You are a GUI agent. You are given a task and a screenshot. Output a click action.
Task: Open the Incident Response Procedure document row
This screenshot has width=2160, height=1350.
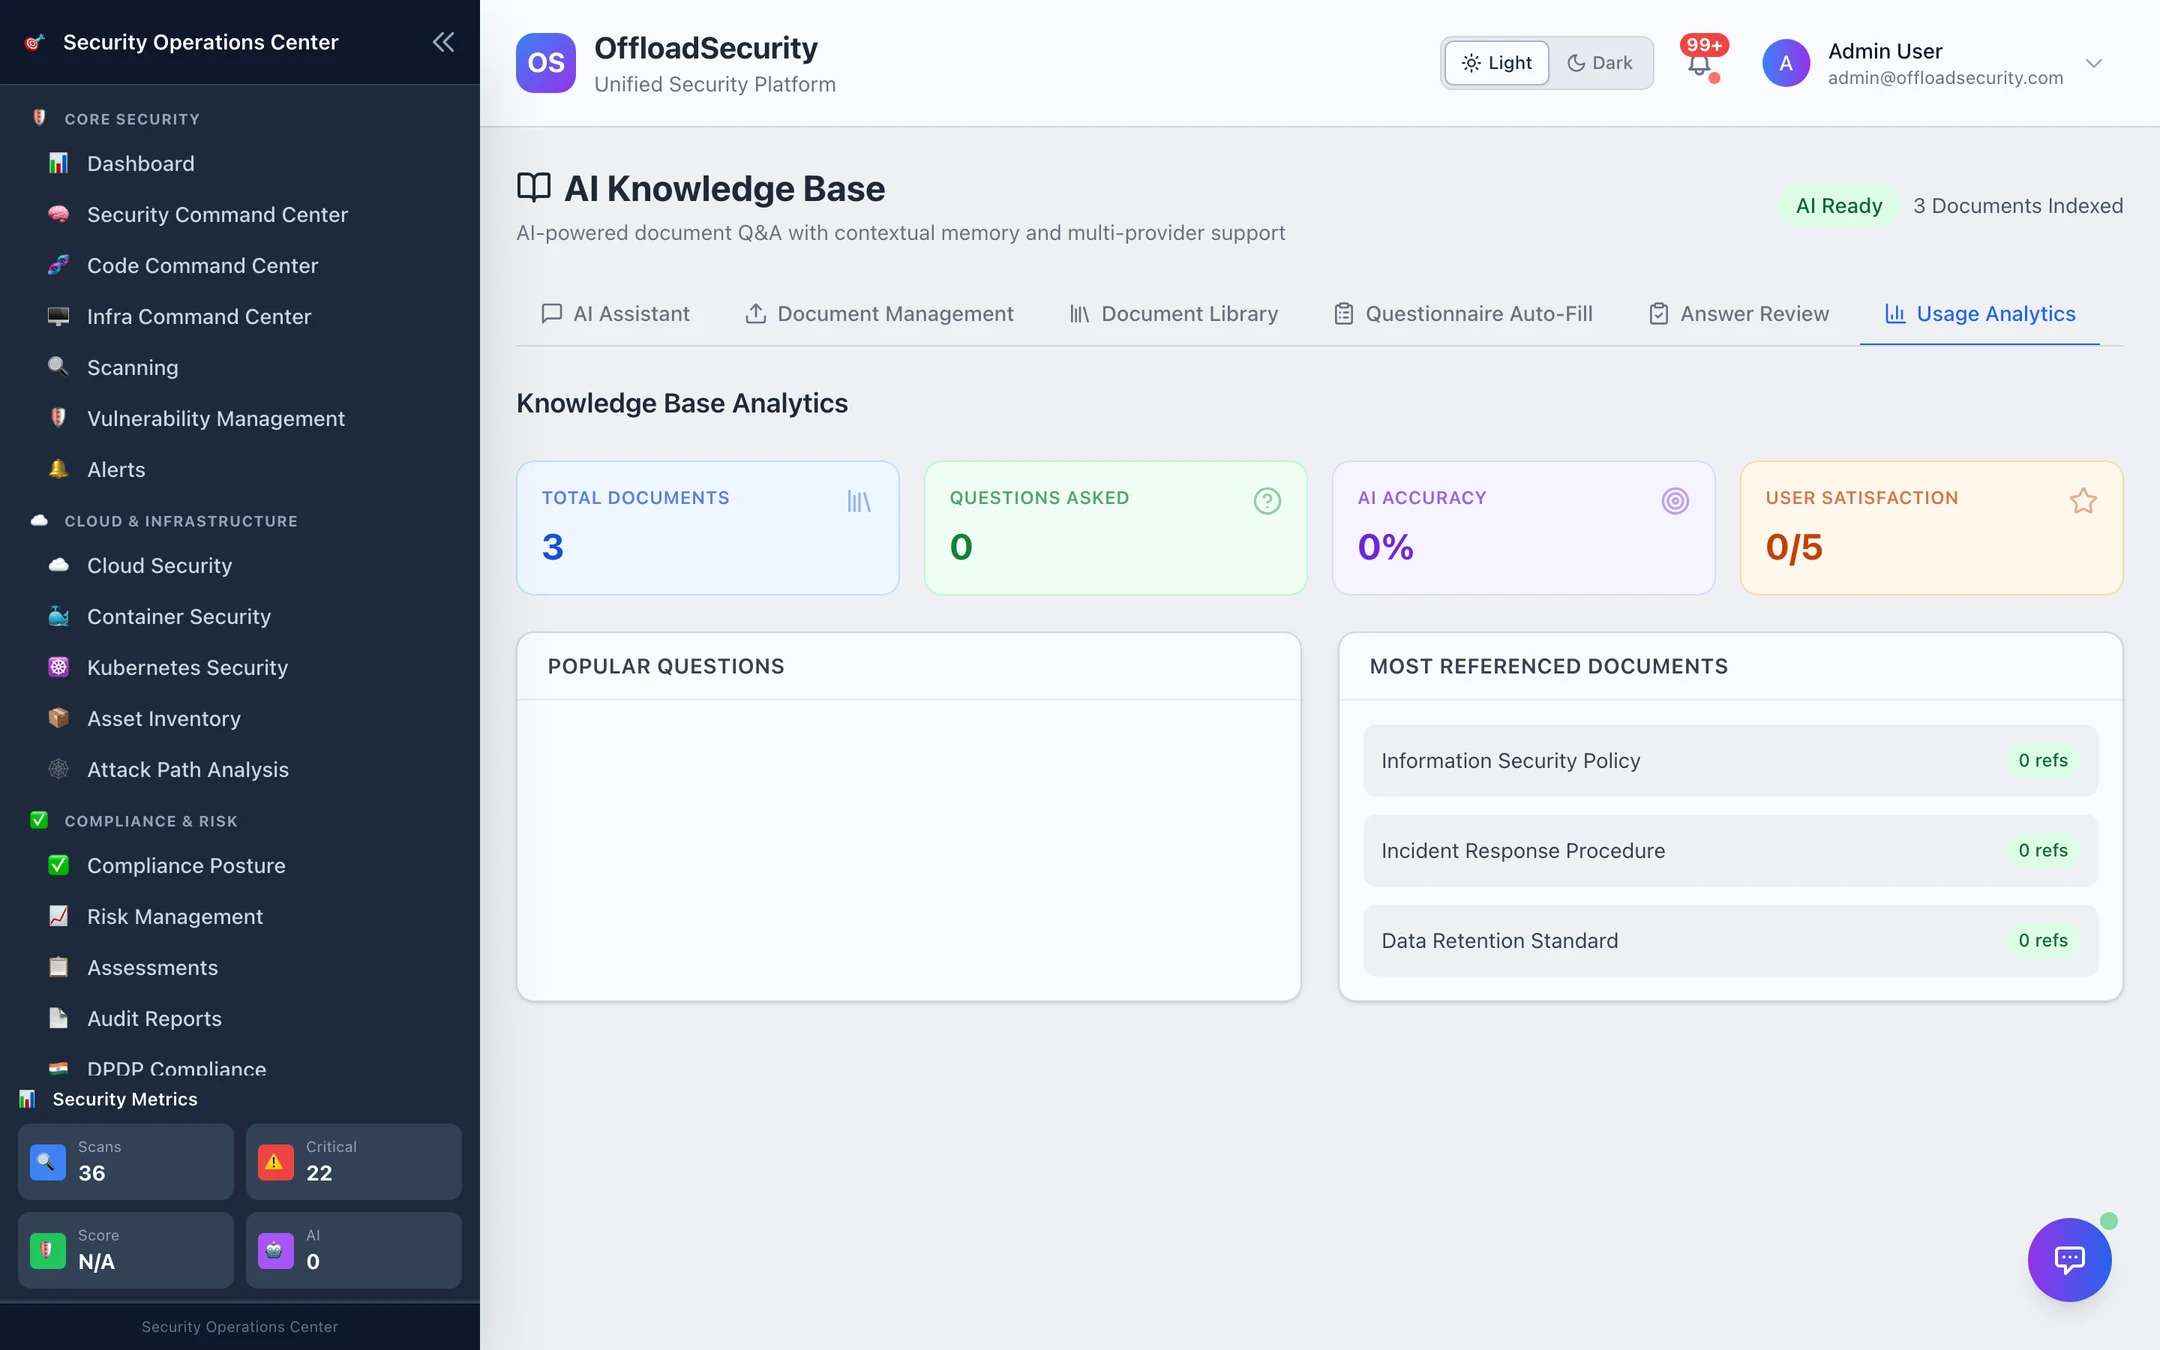click(x=1731, y=850)
